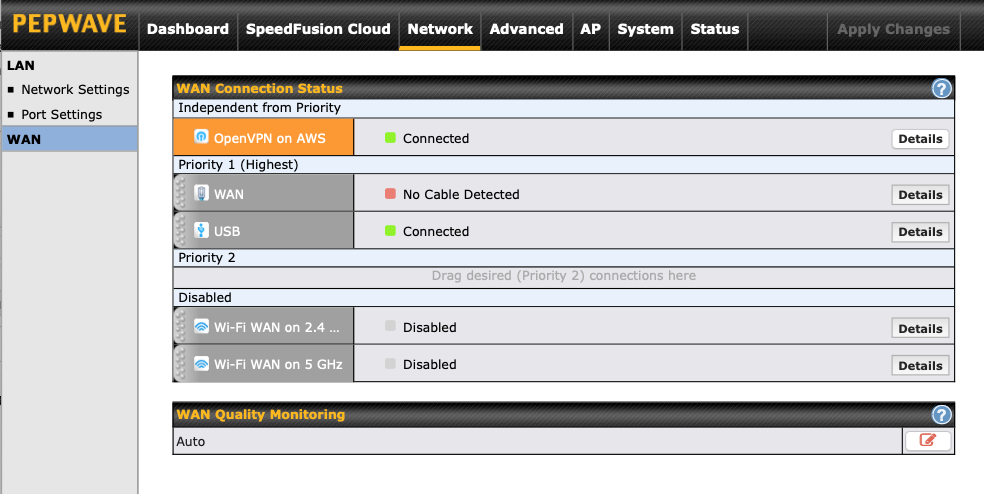
Task: Click the Apply Changes button
Action: [893, 29]
